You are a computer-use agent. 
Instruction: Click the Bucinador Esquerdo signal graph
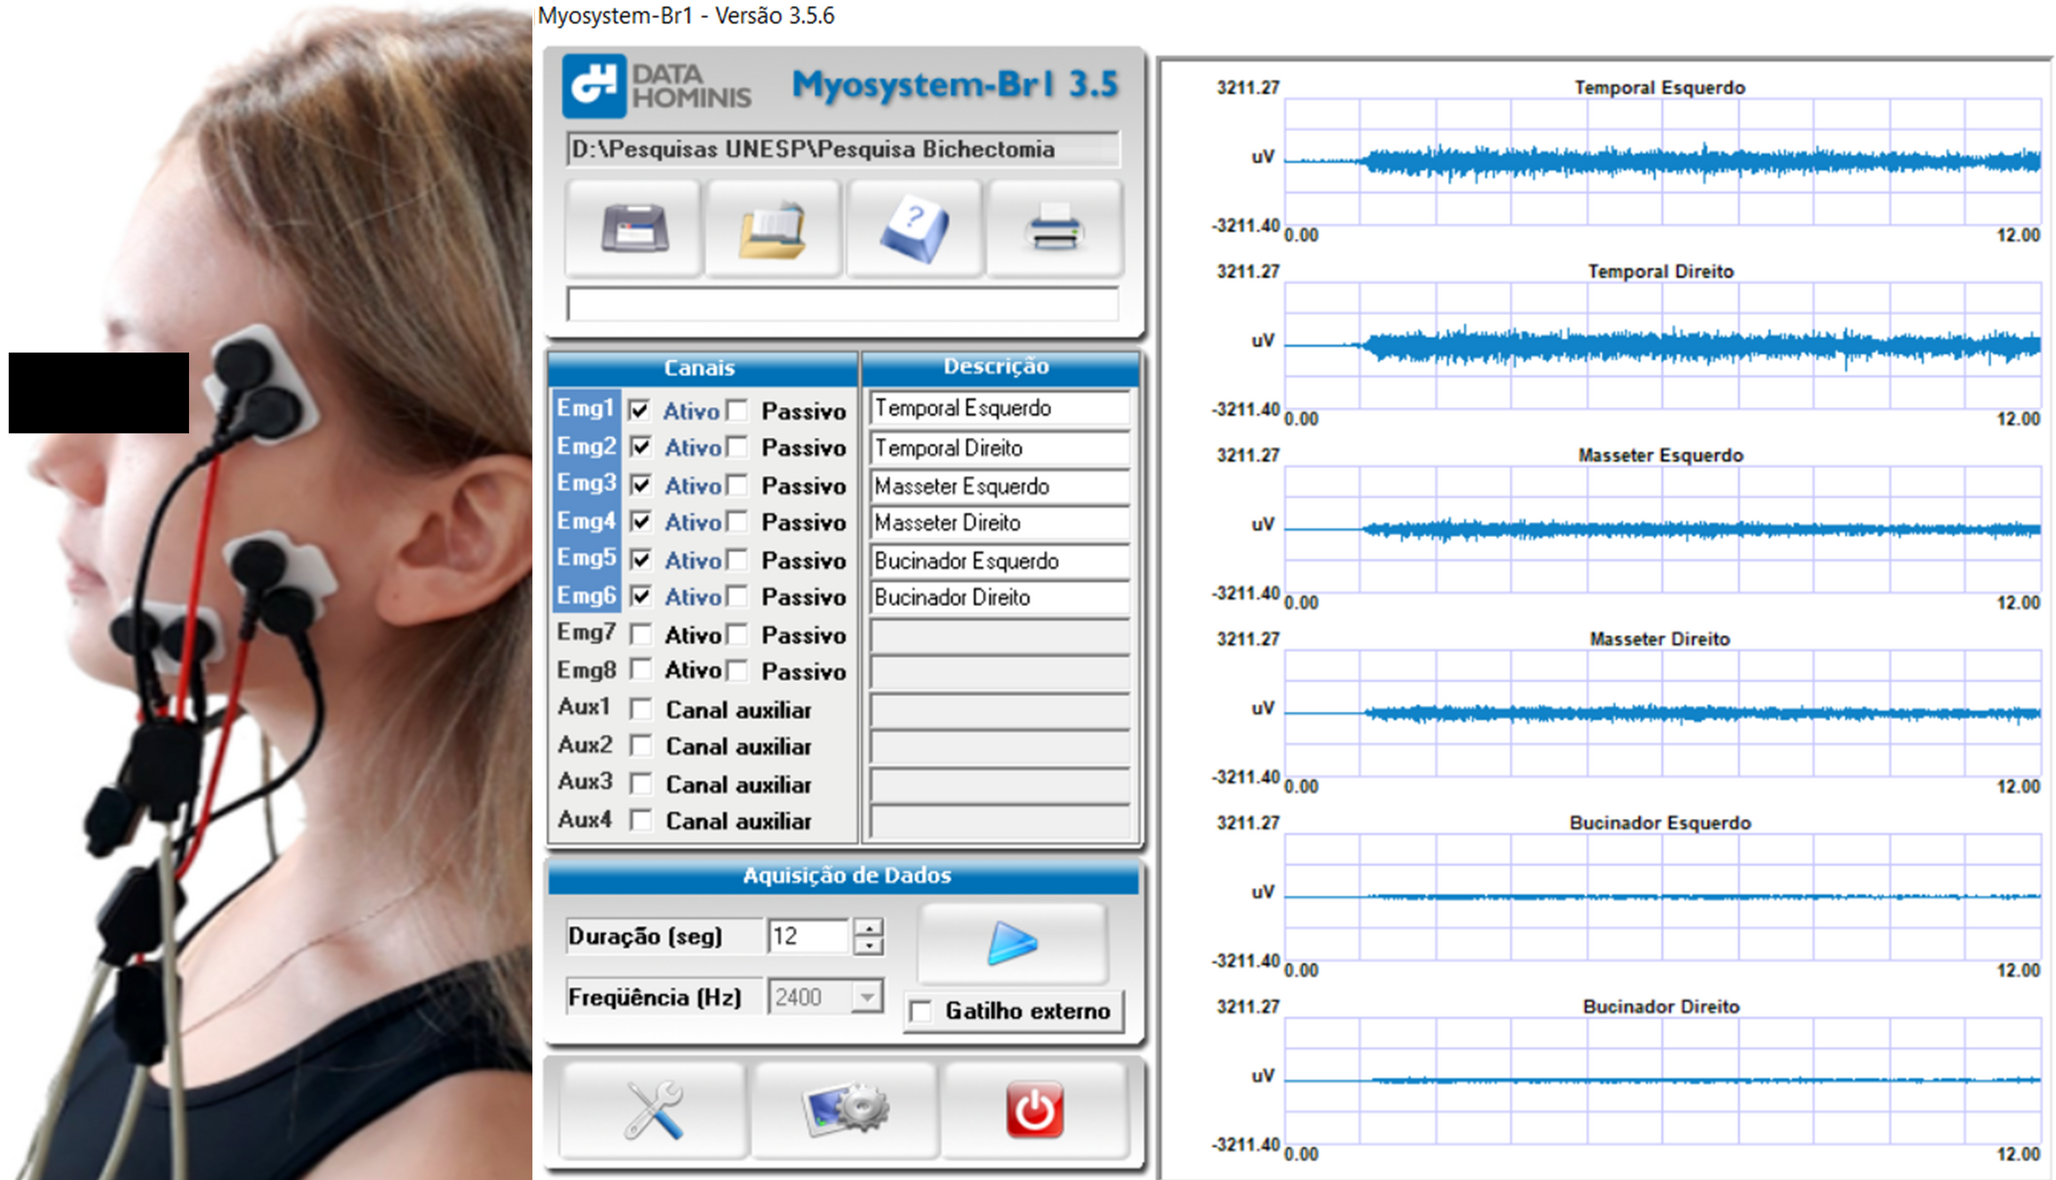click(x=1662, y=896)
